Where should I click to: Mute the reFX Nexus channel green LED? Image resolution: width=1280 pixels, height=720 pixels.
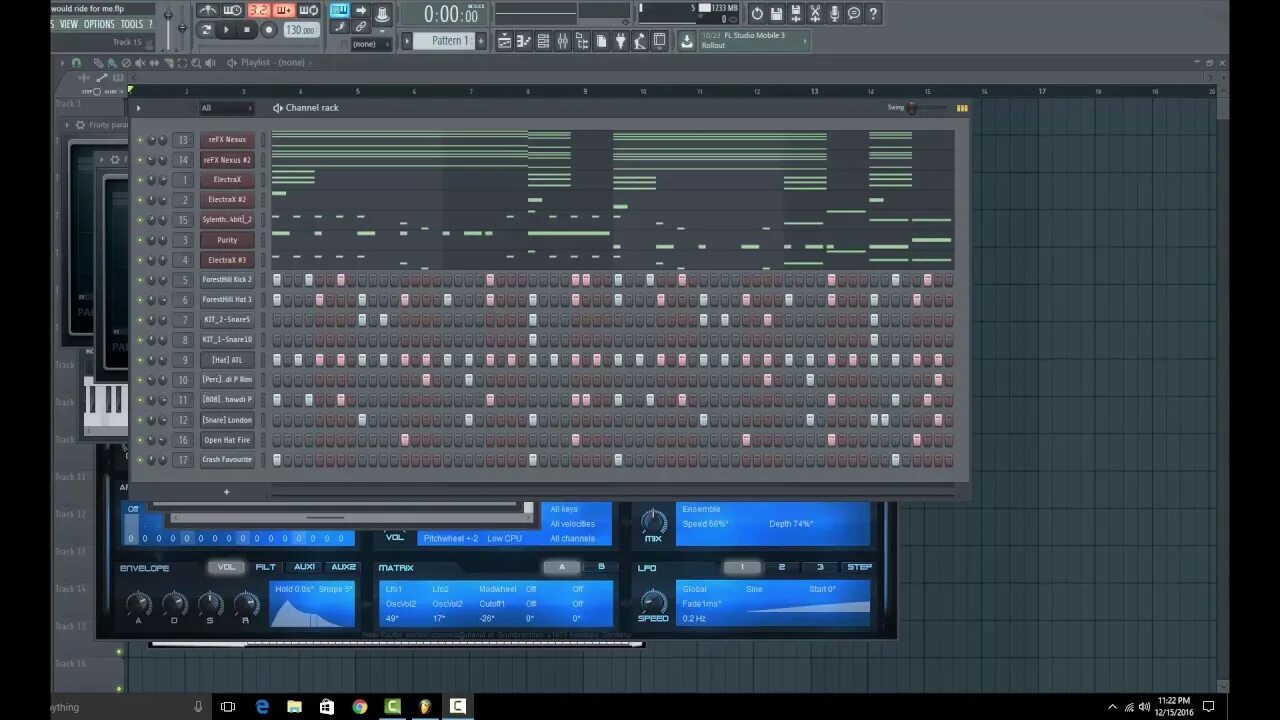[x=140, y=140]
